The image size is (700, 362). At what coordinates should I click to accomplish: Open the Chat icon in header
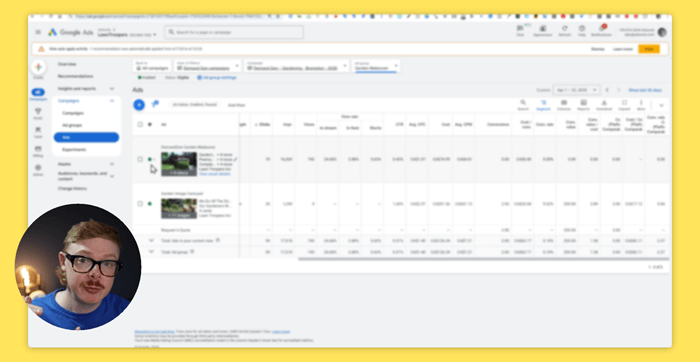pyautogui.click(x=520, y=29)
